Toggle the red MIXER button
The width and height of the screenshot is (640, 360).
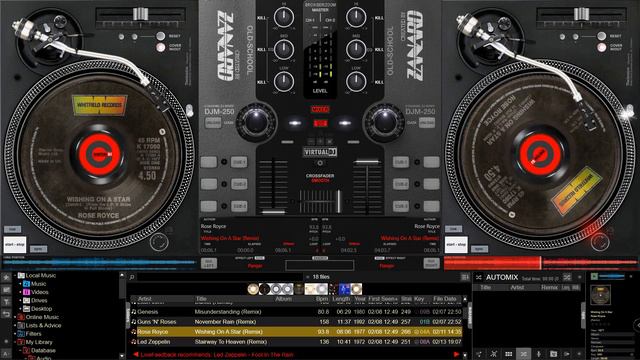click(320, 109)
